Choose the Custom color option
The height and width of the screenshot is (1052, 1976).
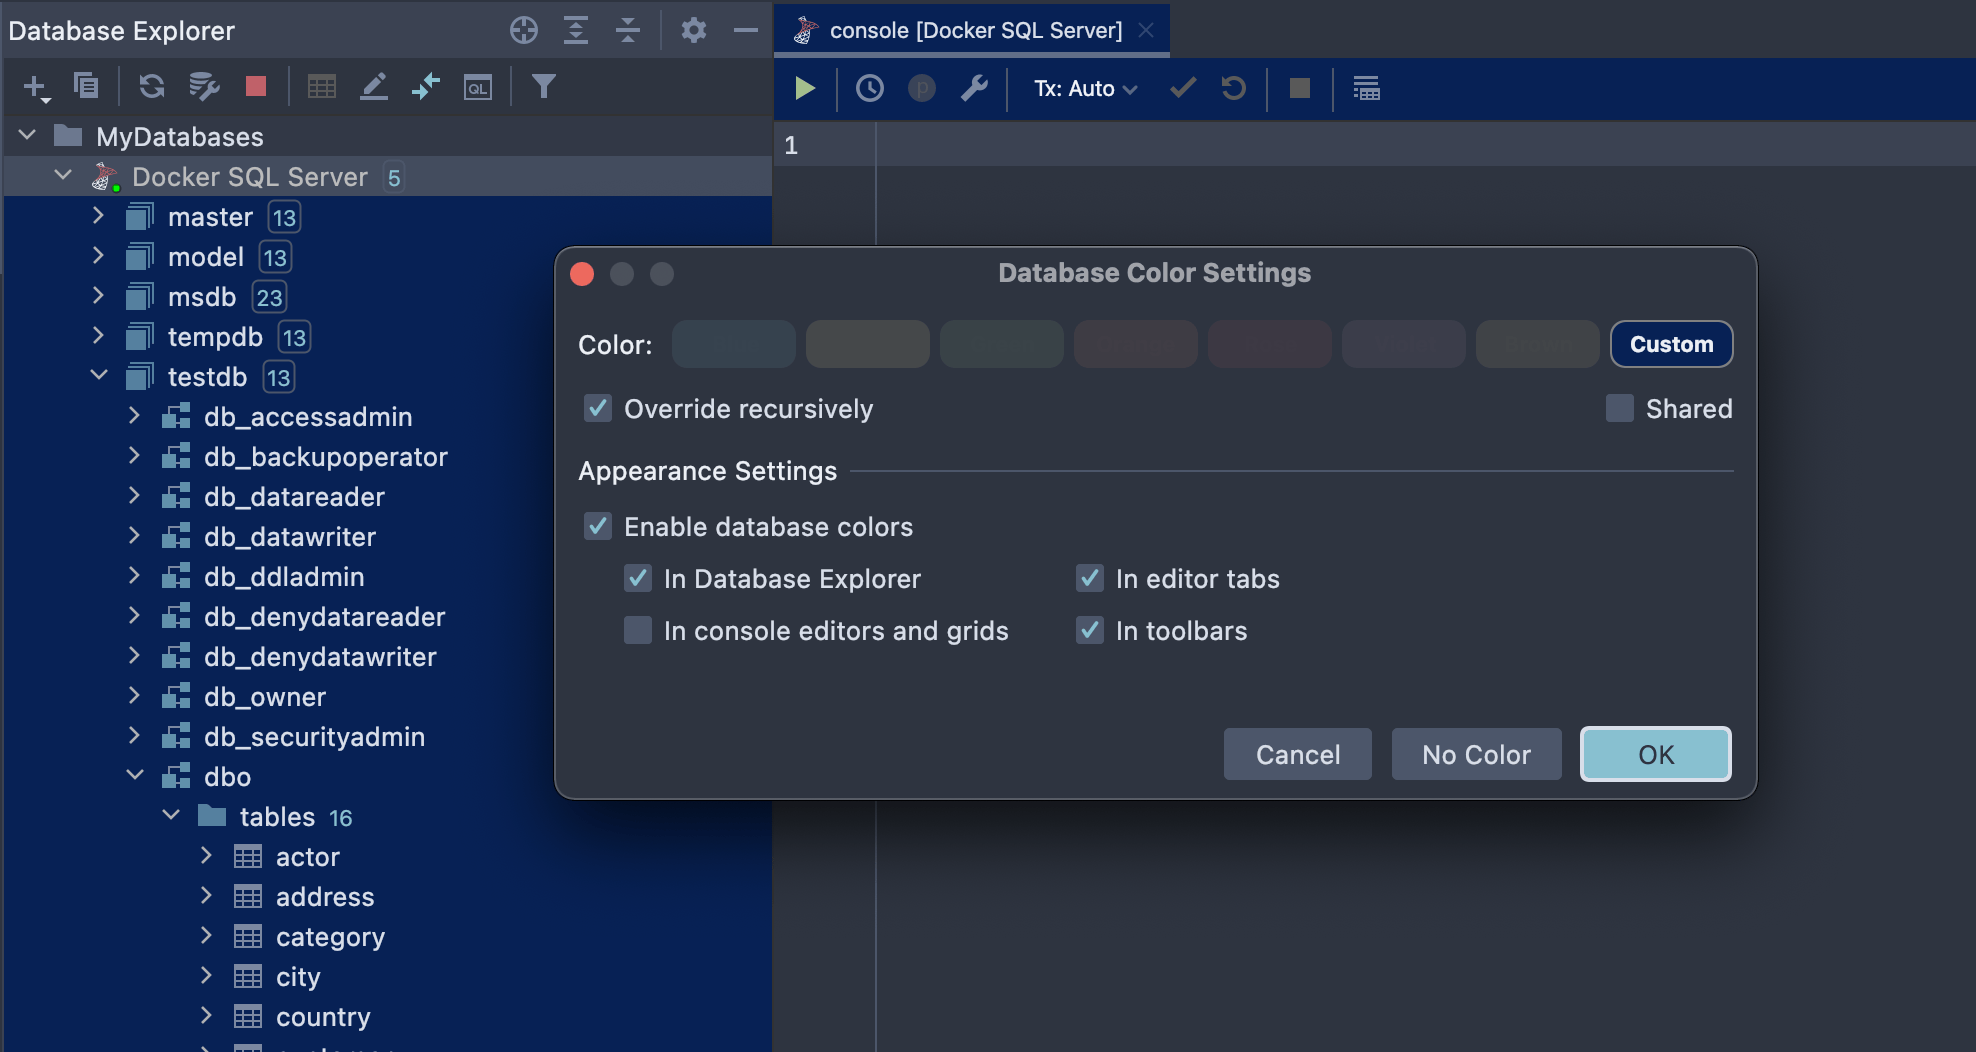[1671, 344]
